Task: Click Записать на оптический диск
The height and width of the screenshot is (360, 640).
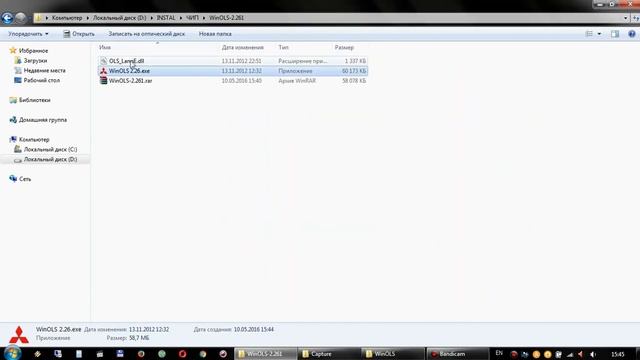Action: 147,34
